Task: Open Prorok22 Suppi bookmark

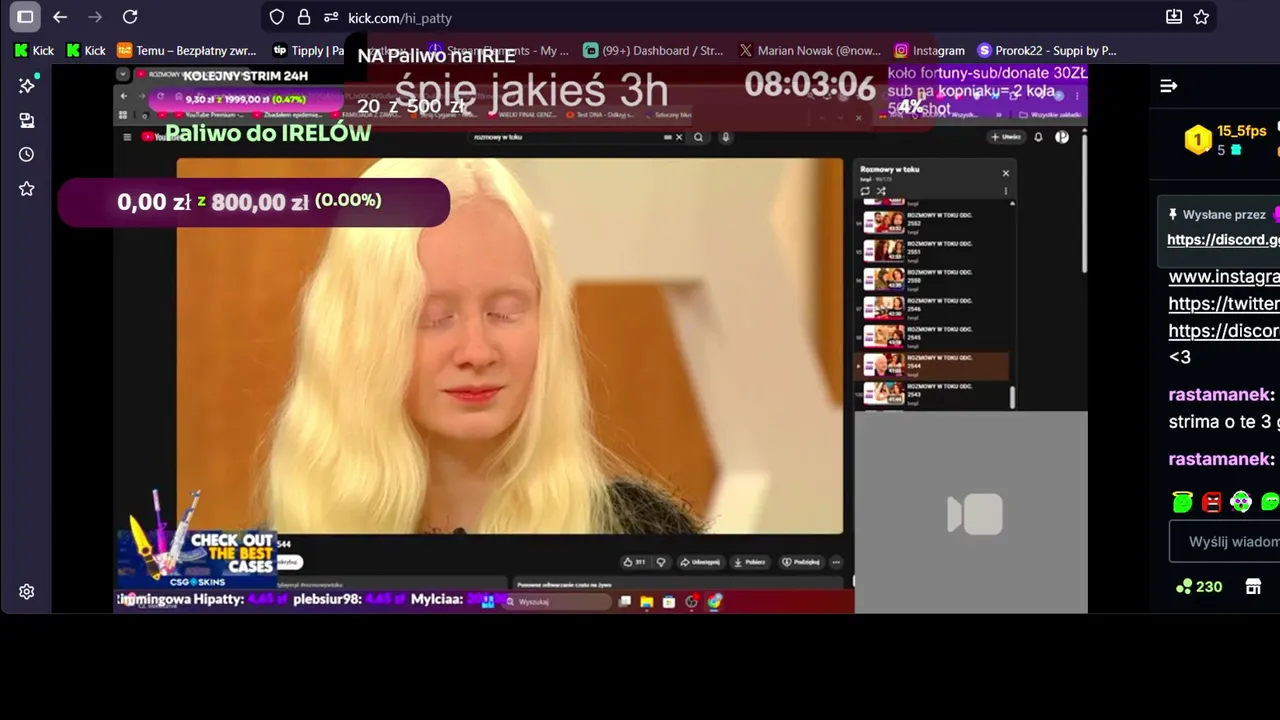Action: (x=1047, y=50)
